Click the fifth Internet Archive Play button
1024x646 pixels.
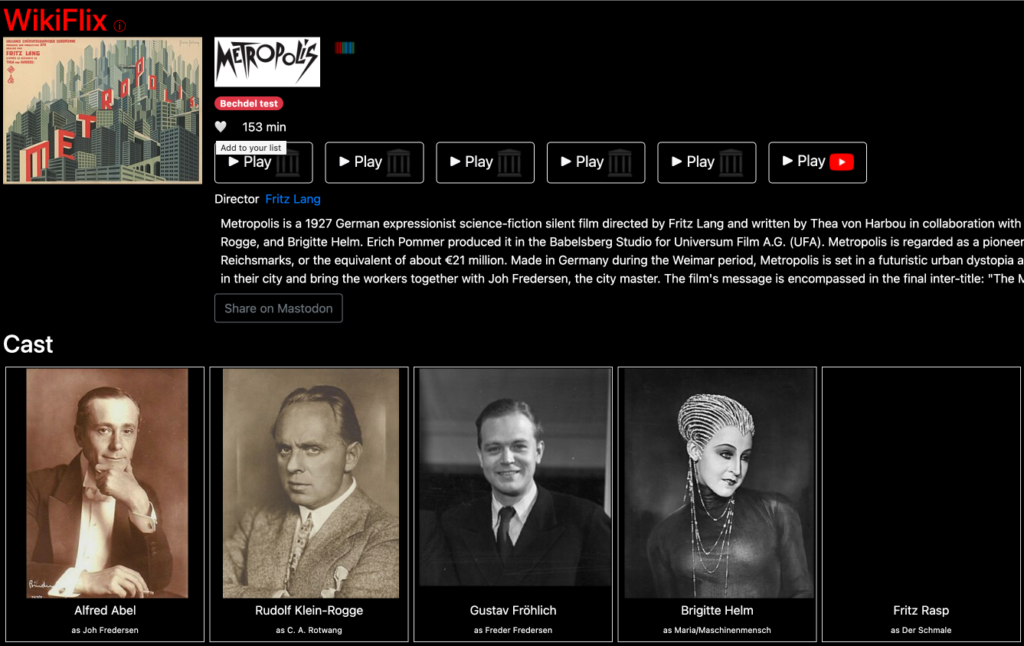pyautogui.click(x=707, y=162)
